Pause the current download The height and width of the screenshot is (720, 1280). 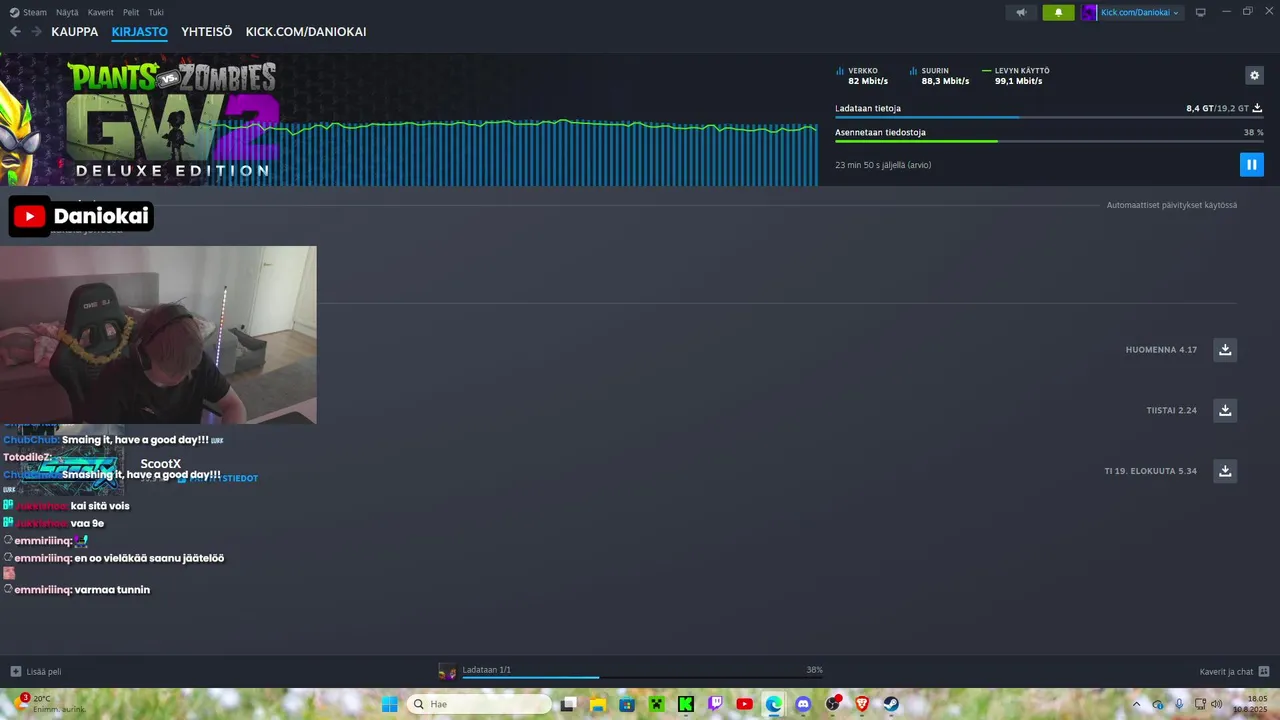click(x=1251, y=164)
